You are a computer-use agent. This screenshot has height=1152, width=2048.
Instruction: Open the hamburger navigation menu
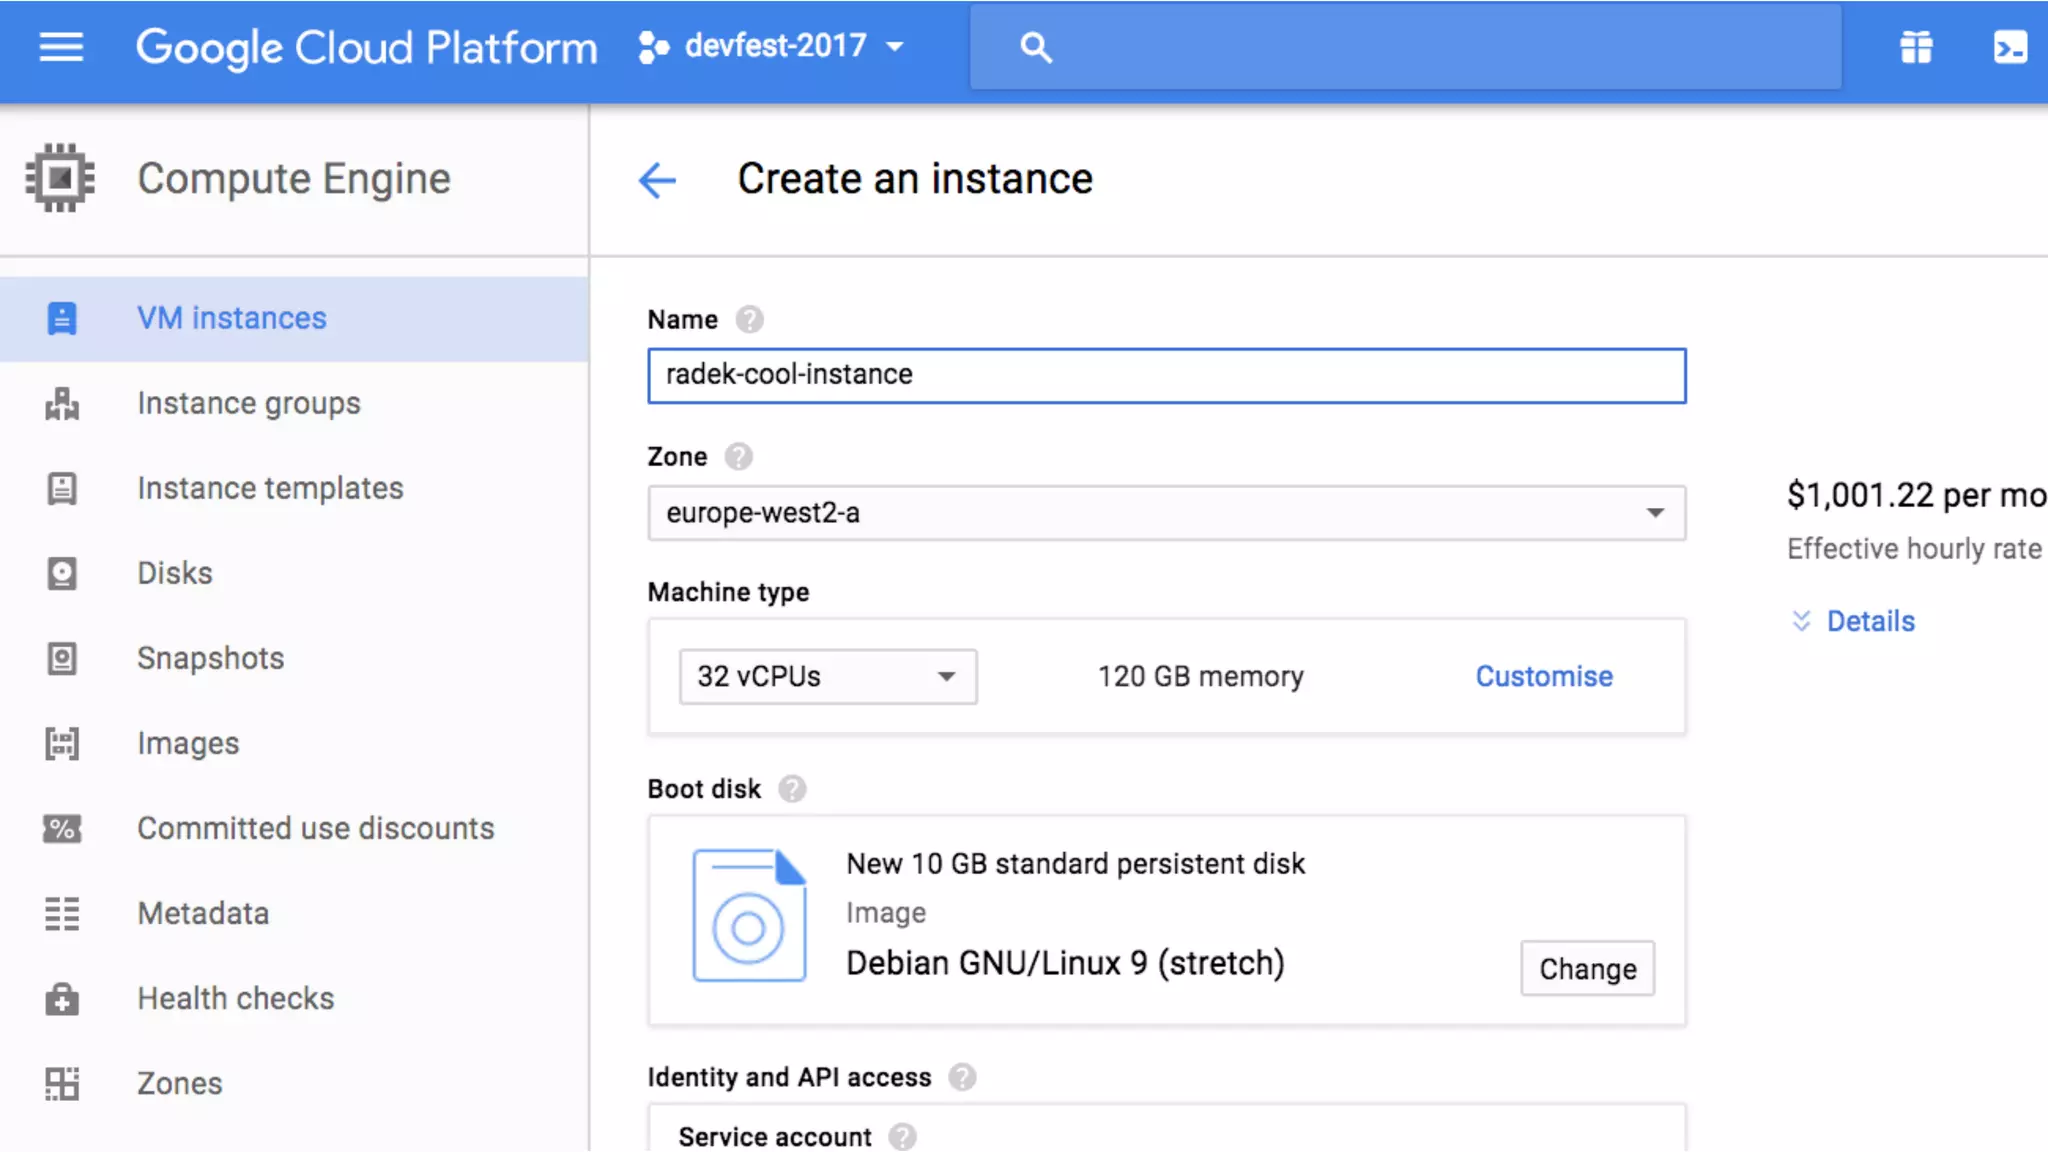pyautogui.click(x=61, y=47)
